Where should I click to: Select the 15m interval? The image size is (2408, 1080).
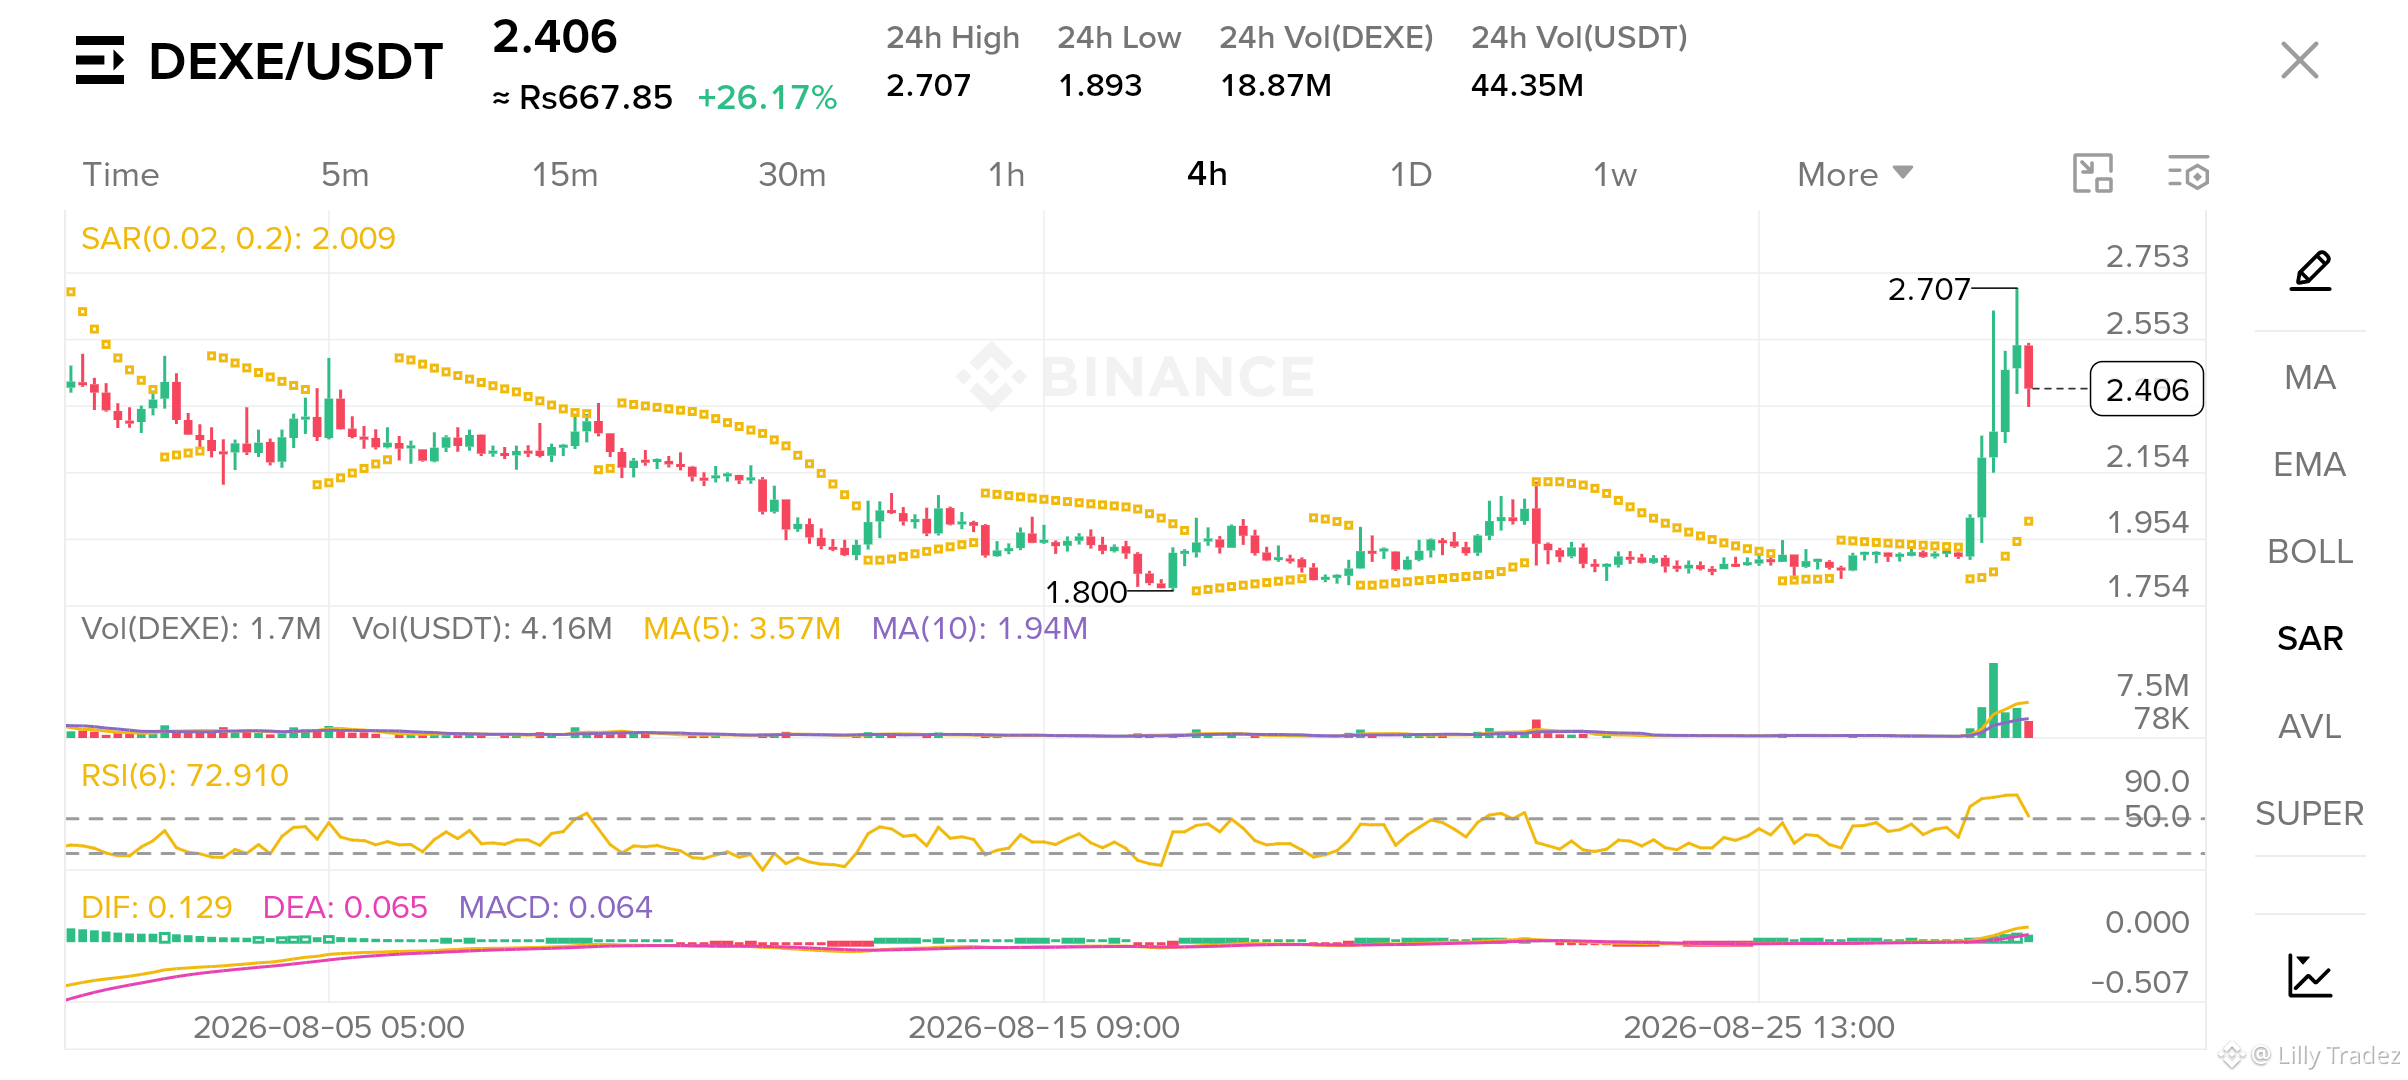click(565, 174)
